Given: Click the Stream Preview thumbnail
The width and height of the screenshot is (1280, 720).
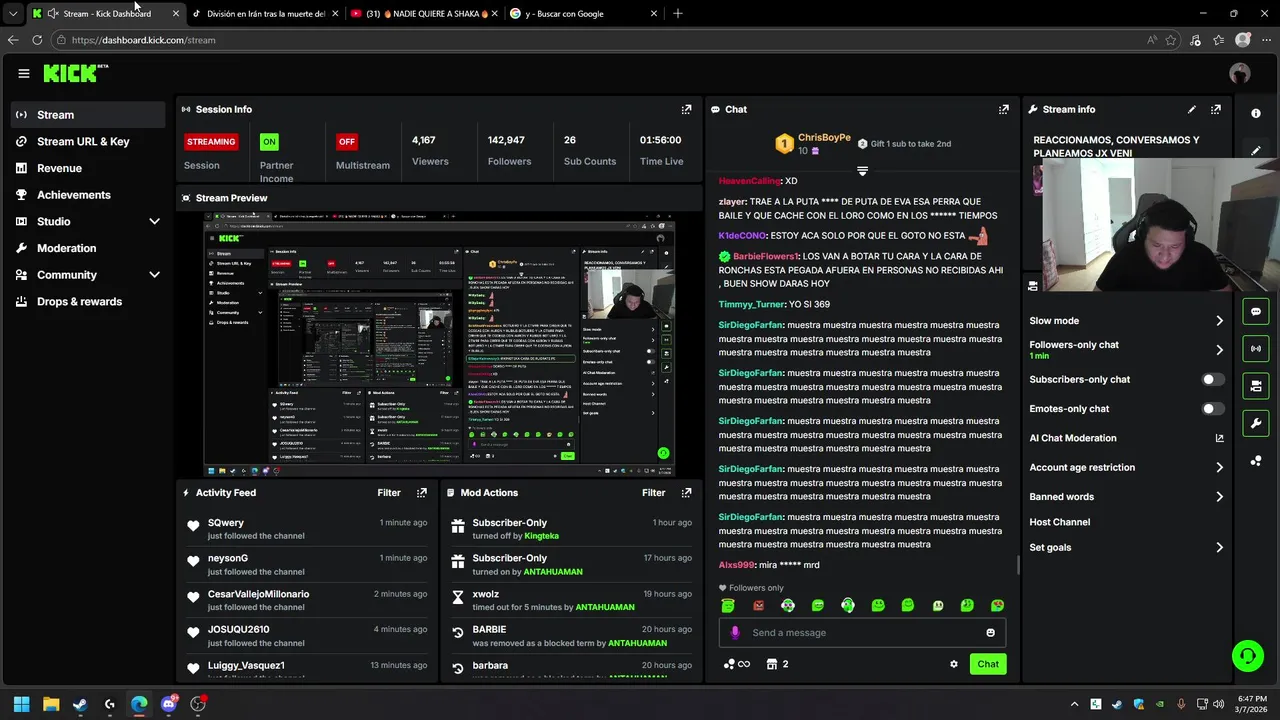Looking at the screenshot, I should [x=439, y=344].
